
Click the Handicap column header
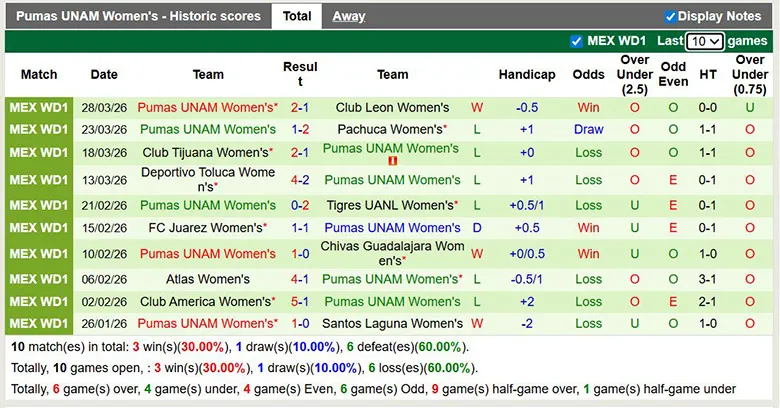tap(527, 74)
